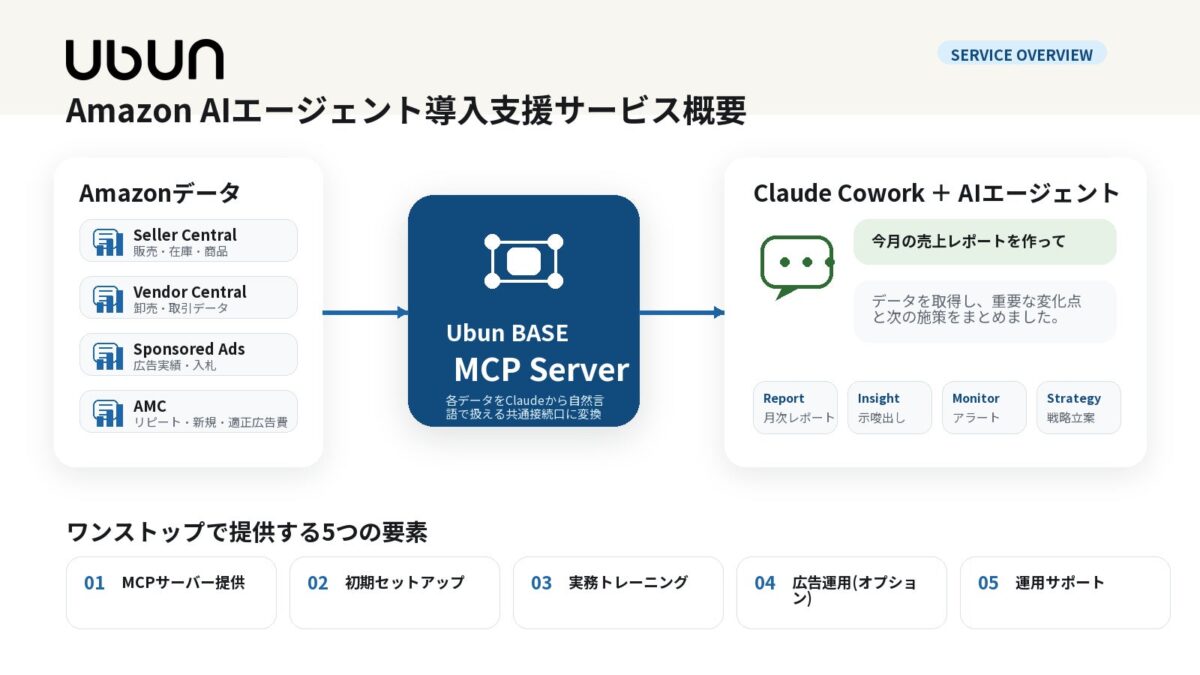Image resolution: width=1200 pixels, height=675 pixels.
Task: Open card 03 実務トレーニング
Action: (x=618, y=593)
